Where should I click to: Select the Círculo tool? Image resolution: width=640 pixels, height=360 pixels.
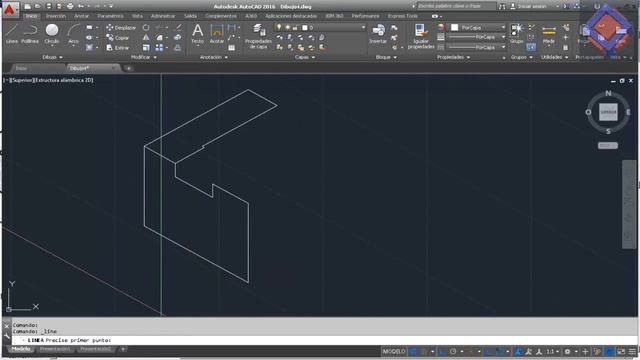pos(52,34)
